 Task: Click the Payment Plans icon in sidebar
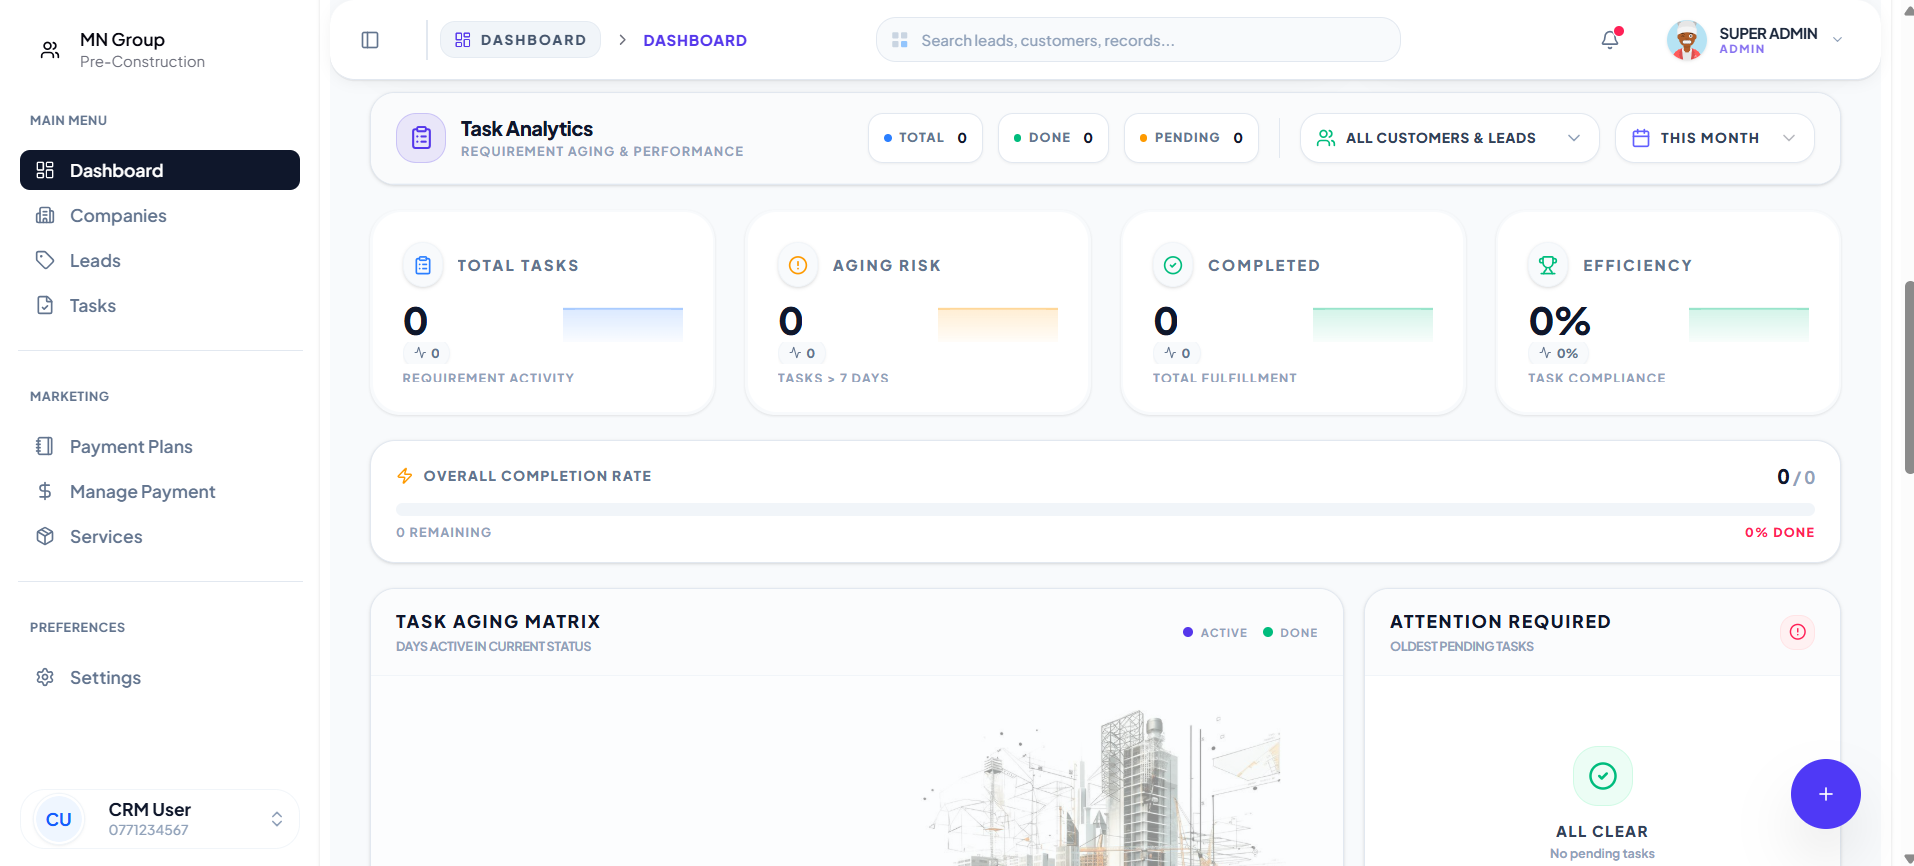45,446
